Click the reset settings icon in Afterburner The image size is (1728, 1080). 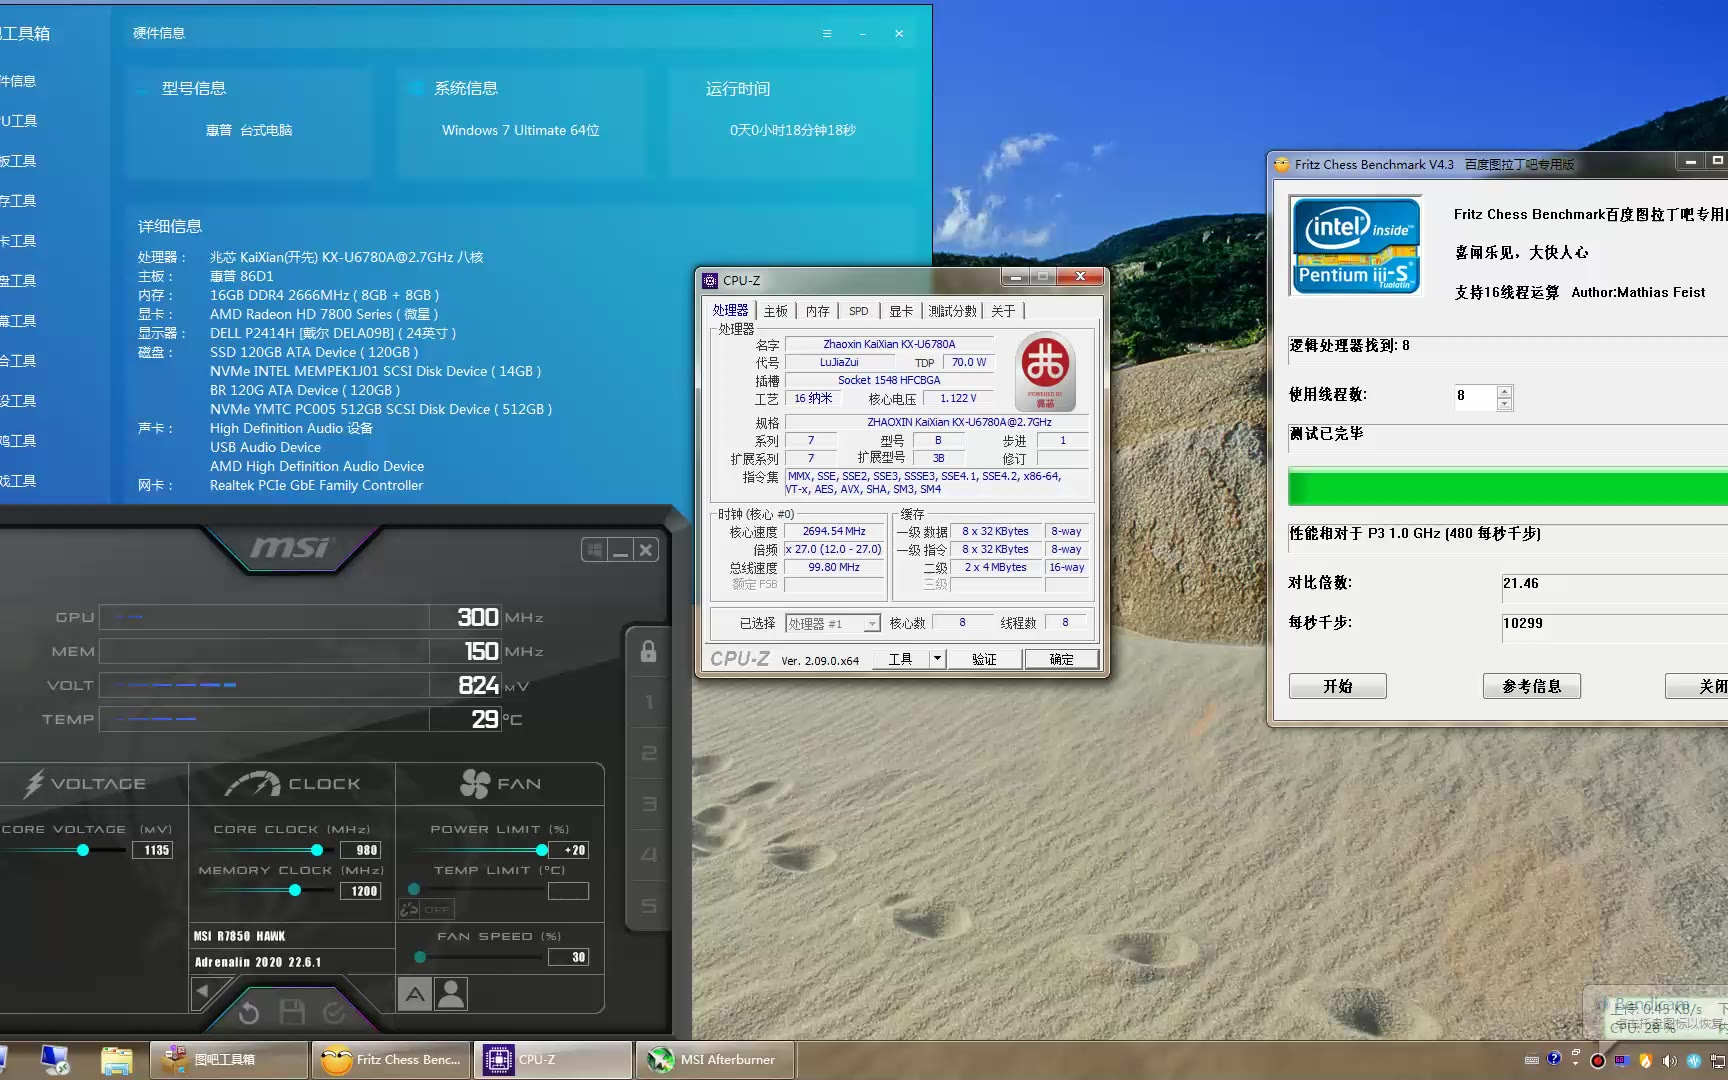249,1013
